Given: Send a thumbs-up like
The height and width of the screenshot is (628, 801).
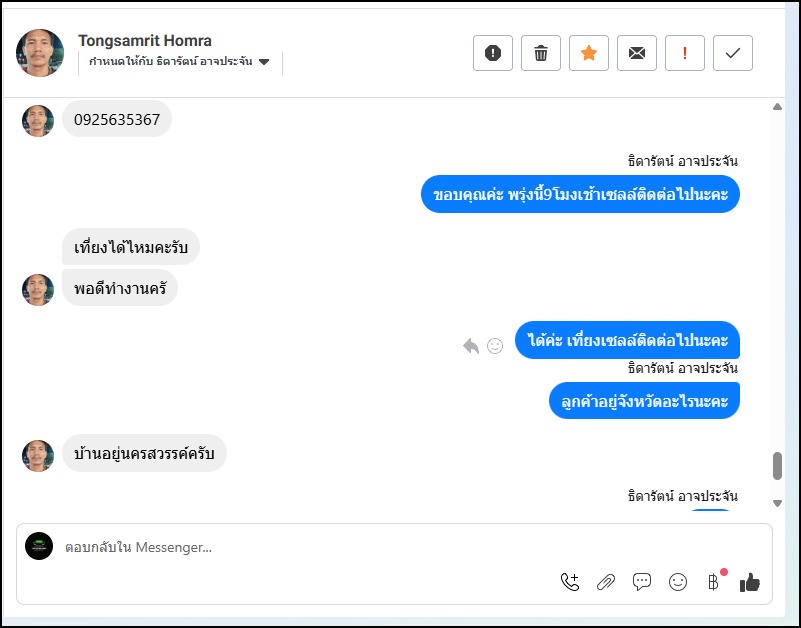Looking at the screenshot, I should (x=750, y=582).
